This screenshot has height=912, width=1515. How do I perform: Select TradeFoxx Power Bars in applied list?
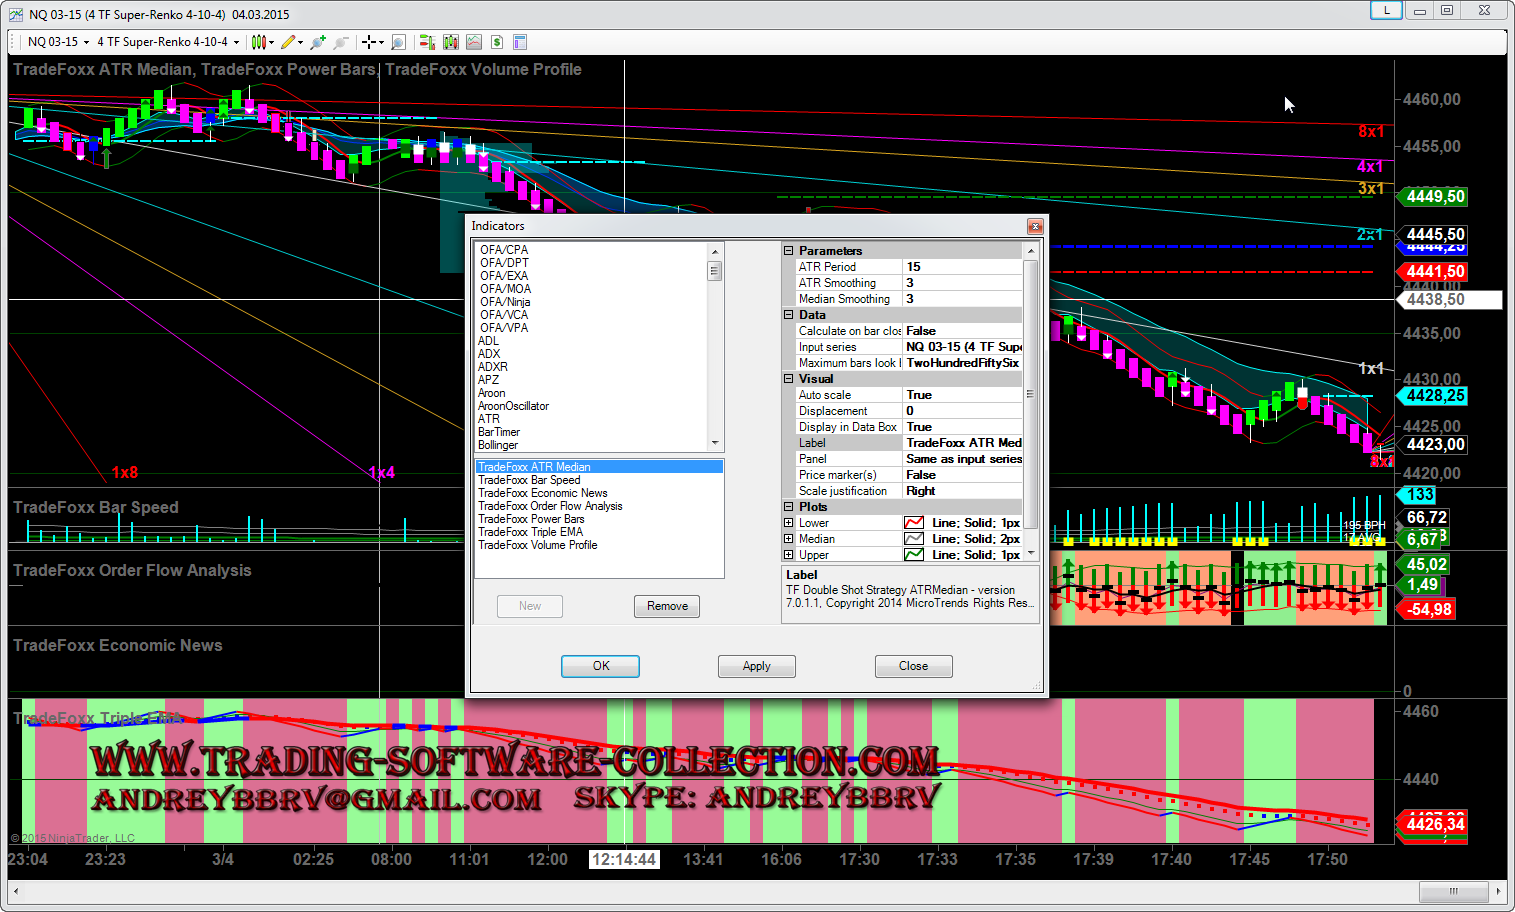pyautogui.click(x=531, y=519)
